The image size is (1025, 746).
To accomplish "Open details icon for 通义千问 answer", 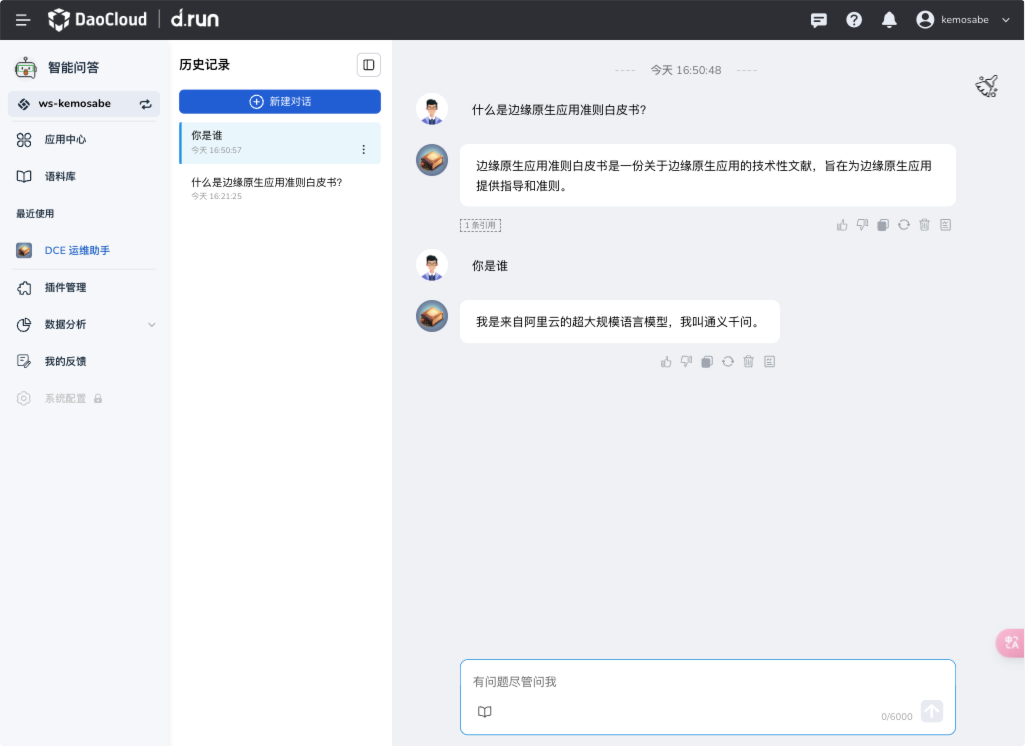I will click(769, 362).
